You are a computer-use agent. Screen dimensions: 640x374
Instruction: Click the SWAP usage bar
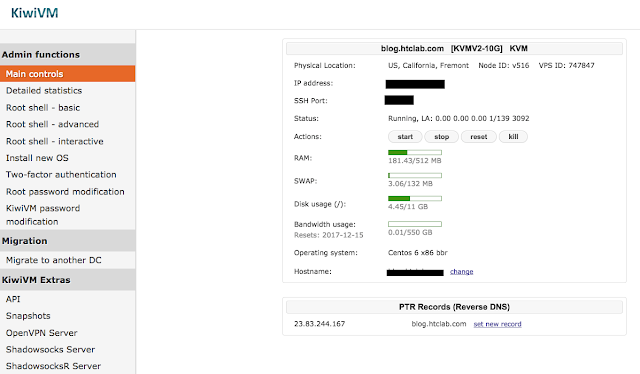tap(415, 175)
